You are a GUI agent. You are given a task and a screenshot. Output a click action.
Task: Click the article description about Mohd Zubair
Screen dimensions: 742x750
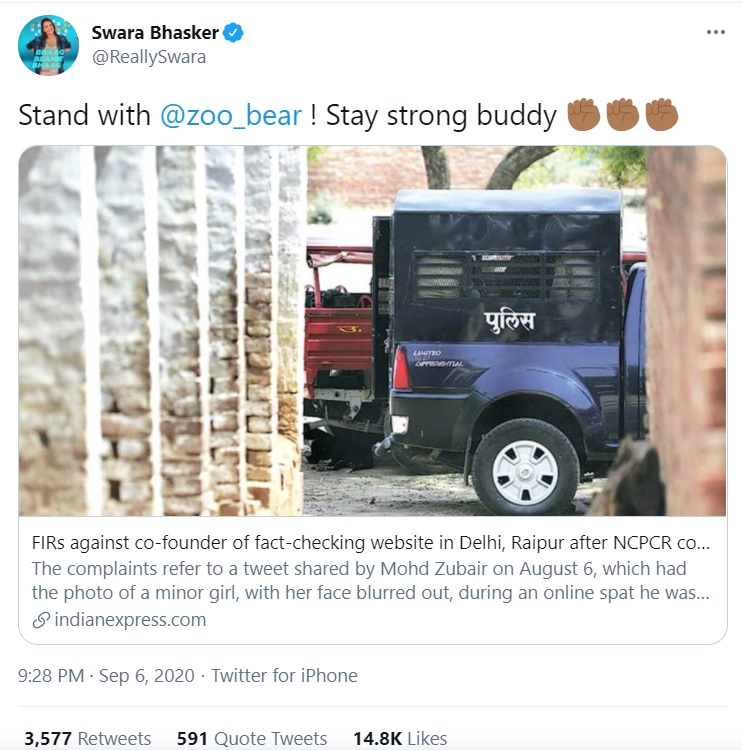pos(371,581)
